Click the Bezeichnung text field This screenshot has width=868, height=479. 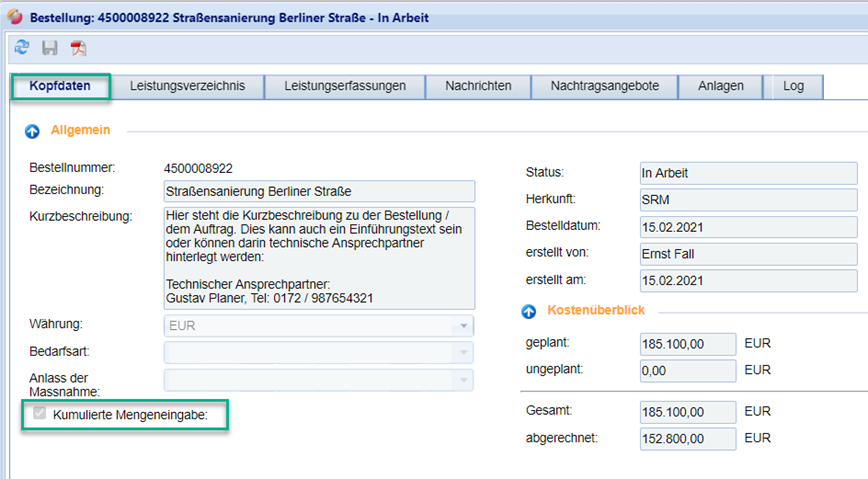[319, 191]
